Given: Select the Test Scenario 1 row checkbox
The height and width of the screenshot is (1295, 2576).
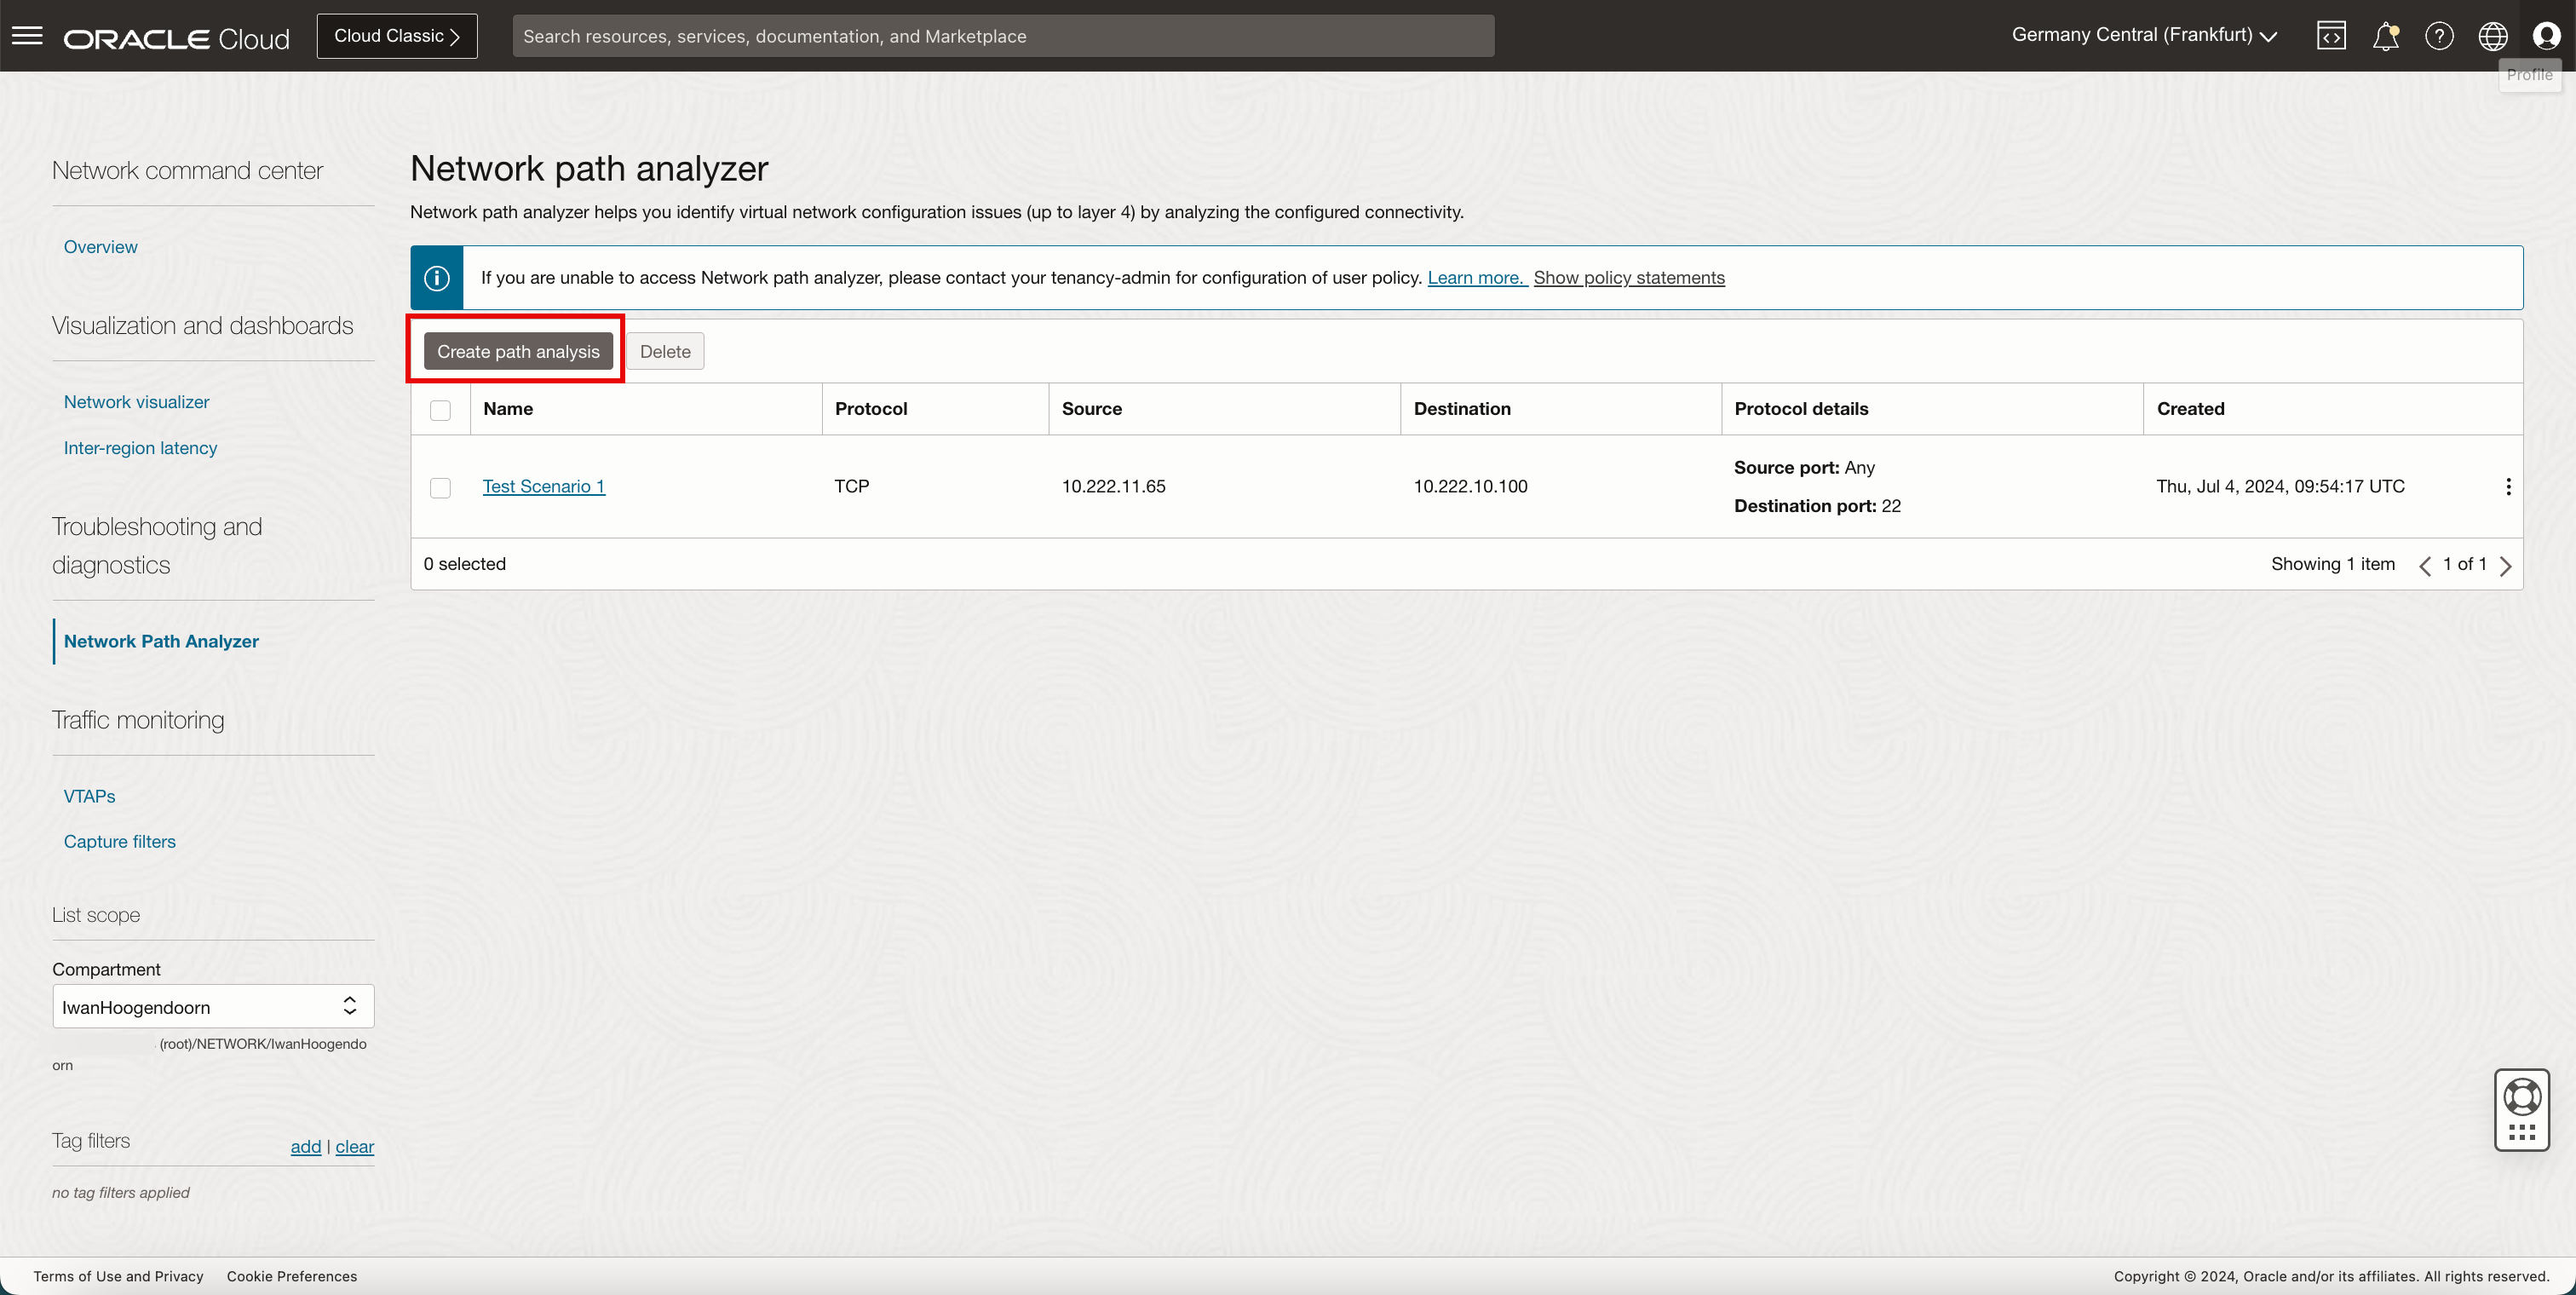Looking at the screenshot, I should click(440, 488).
